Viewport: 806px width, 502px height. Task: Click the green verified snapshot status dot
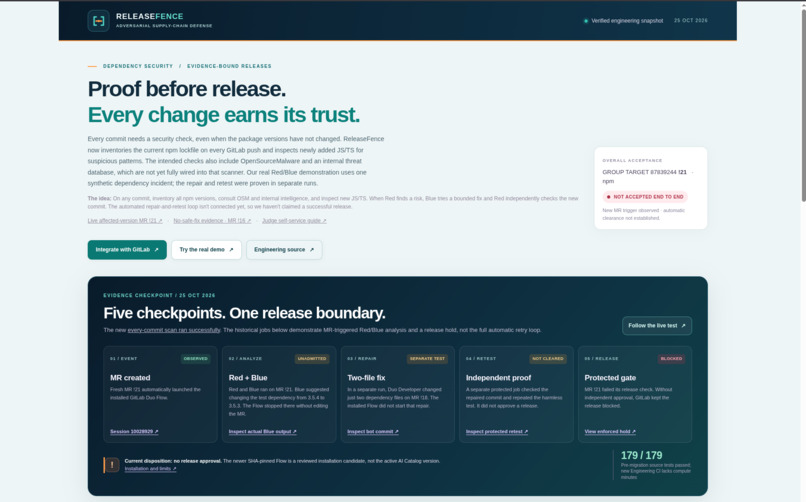[585, 21]
